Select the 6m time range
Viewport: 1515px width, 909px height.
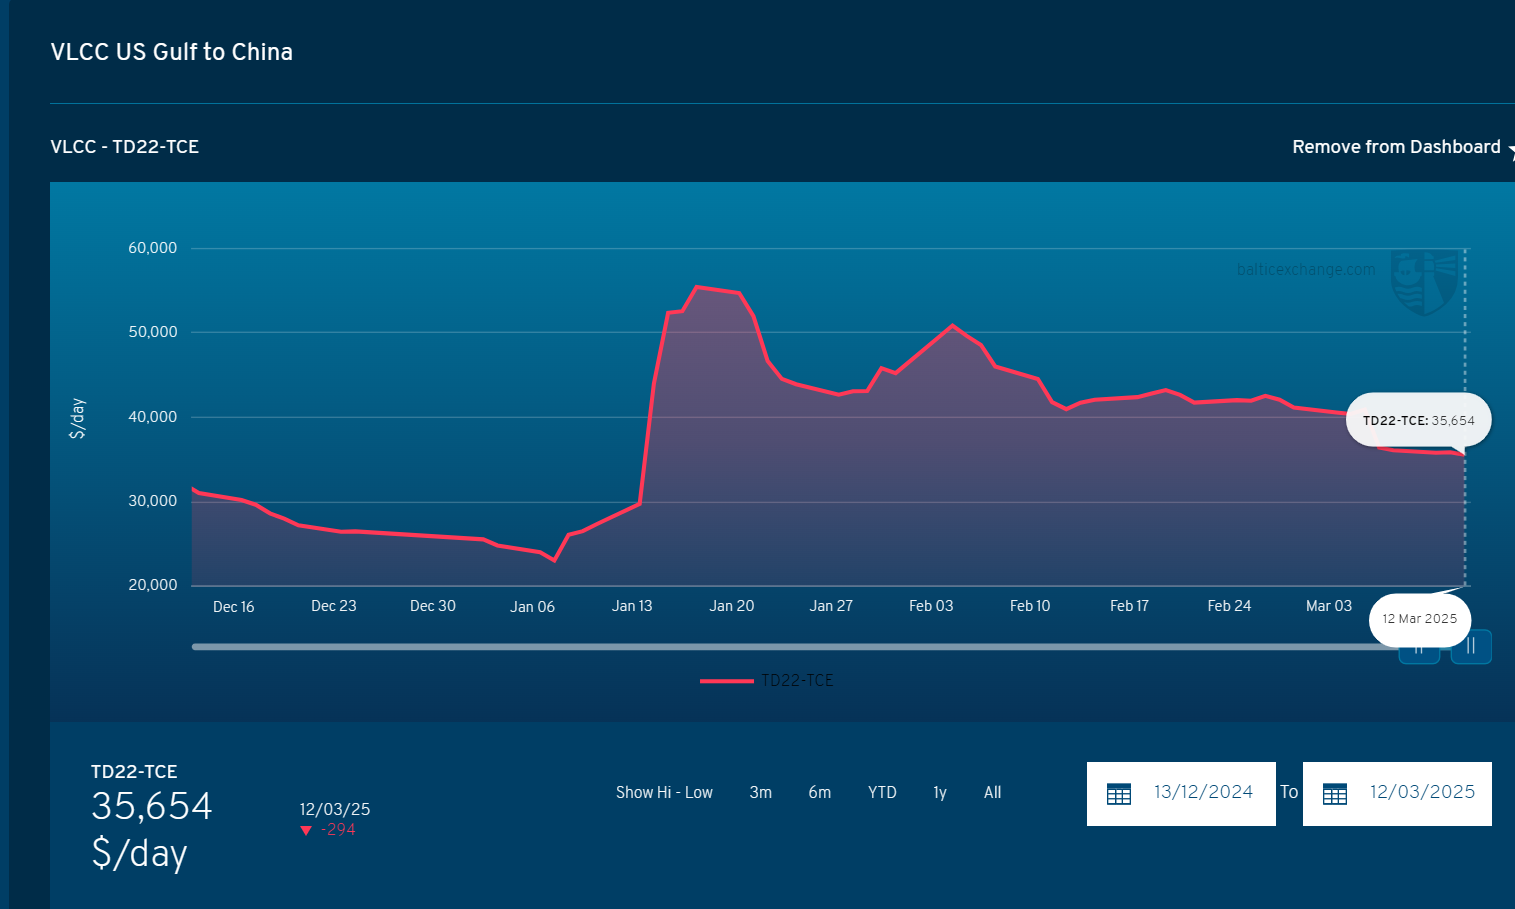click(x=820, y=792)
